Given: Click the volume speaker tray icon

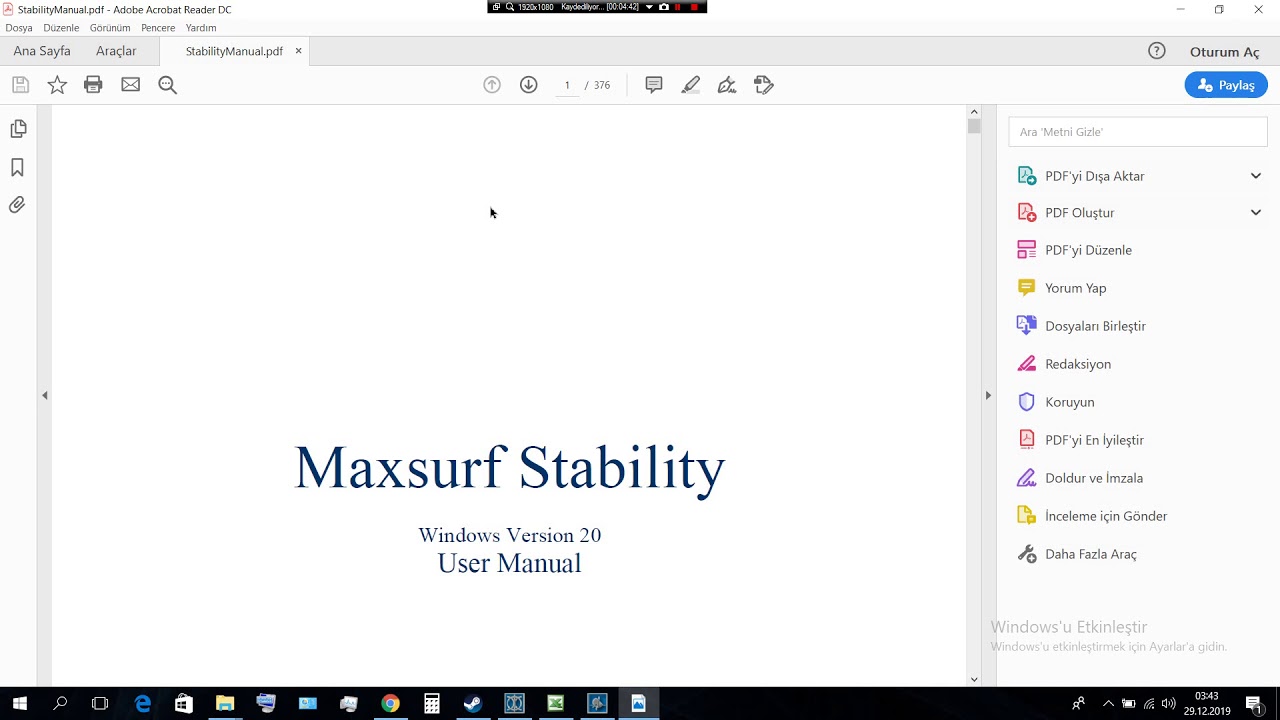Looking at the screenshot, I should point(1169,704).
